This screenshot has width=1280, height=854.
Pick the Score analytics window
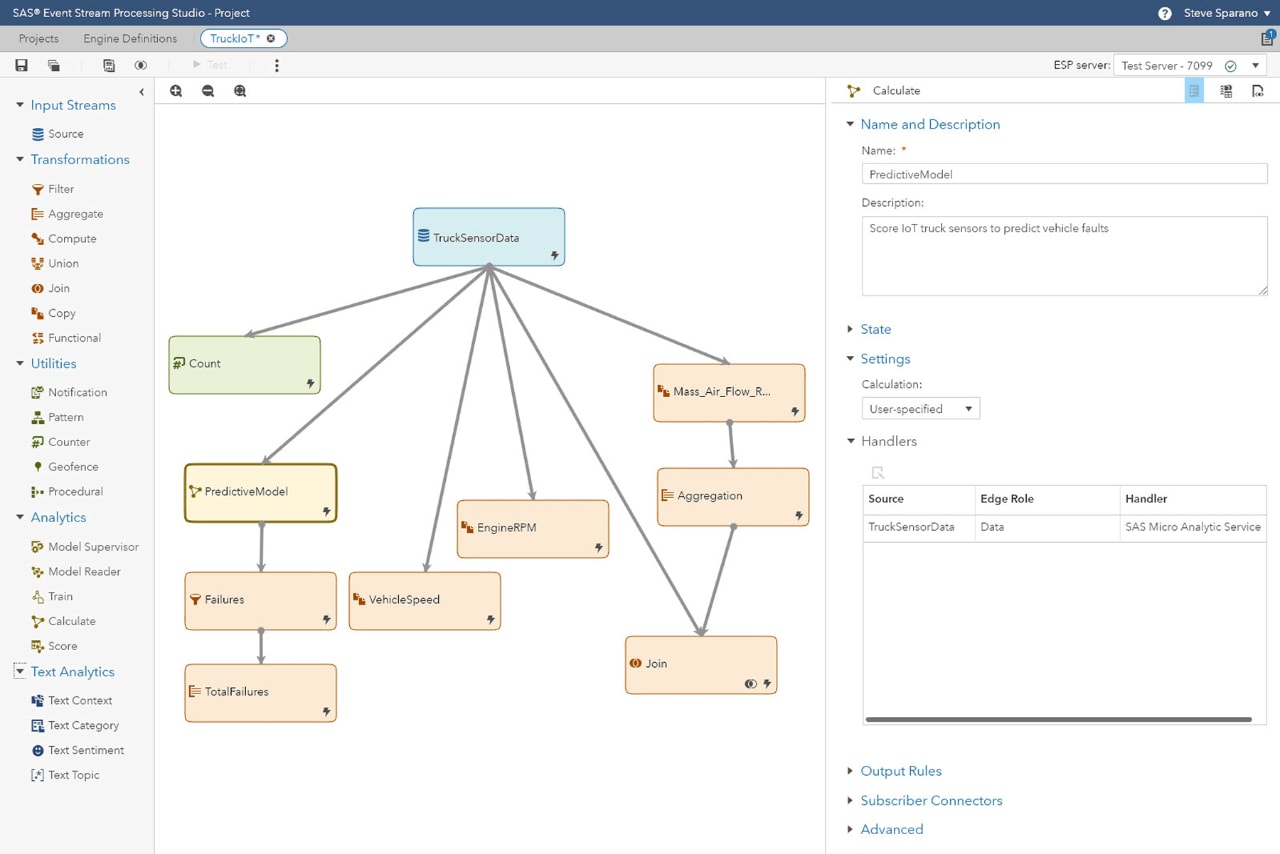tap(54, 646)
